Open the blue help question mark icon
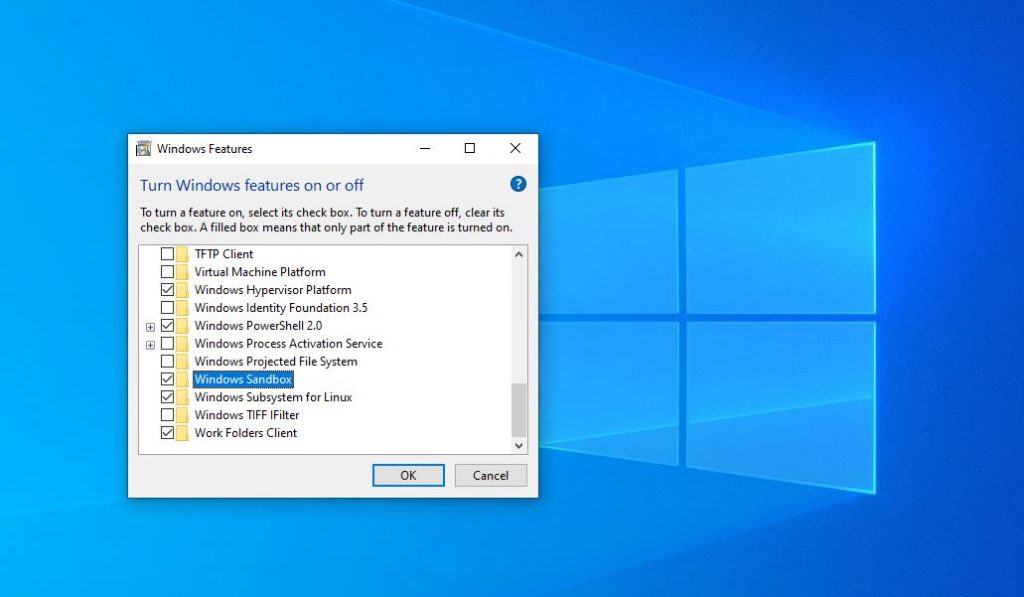 click(x=518, y=184)
